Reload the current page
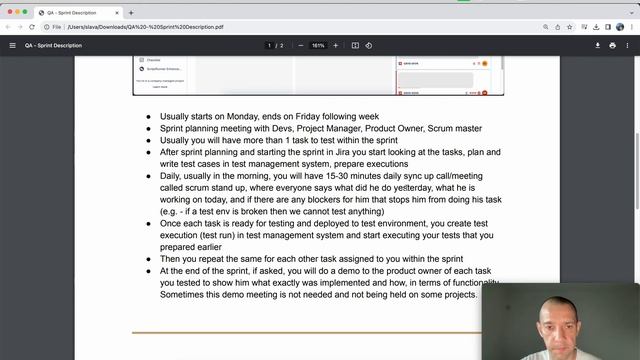The image size is (640, 360). click(32, 27)
